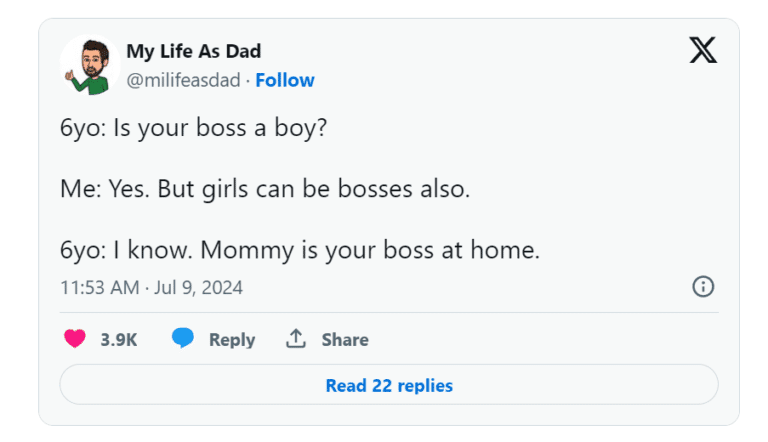Open the info circle icon beside the timestamp
The width and height of the screenshot is (768, 442).
tap(703, 287)
